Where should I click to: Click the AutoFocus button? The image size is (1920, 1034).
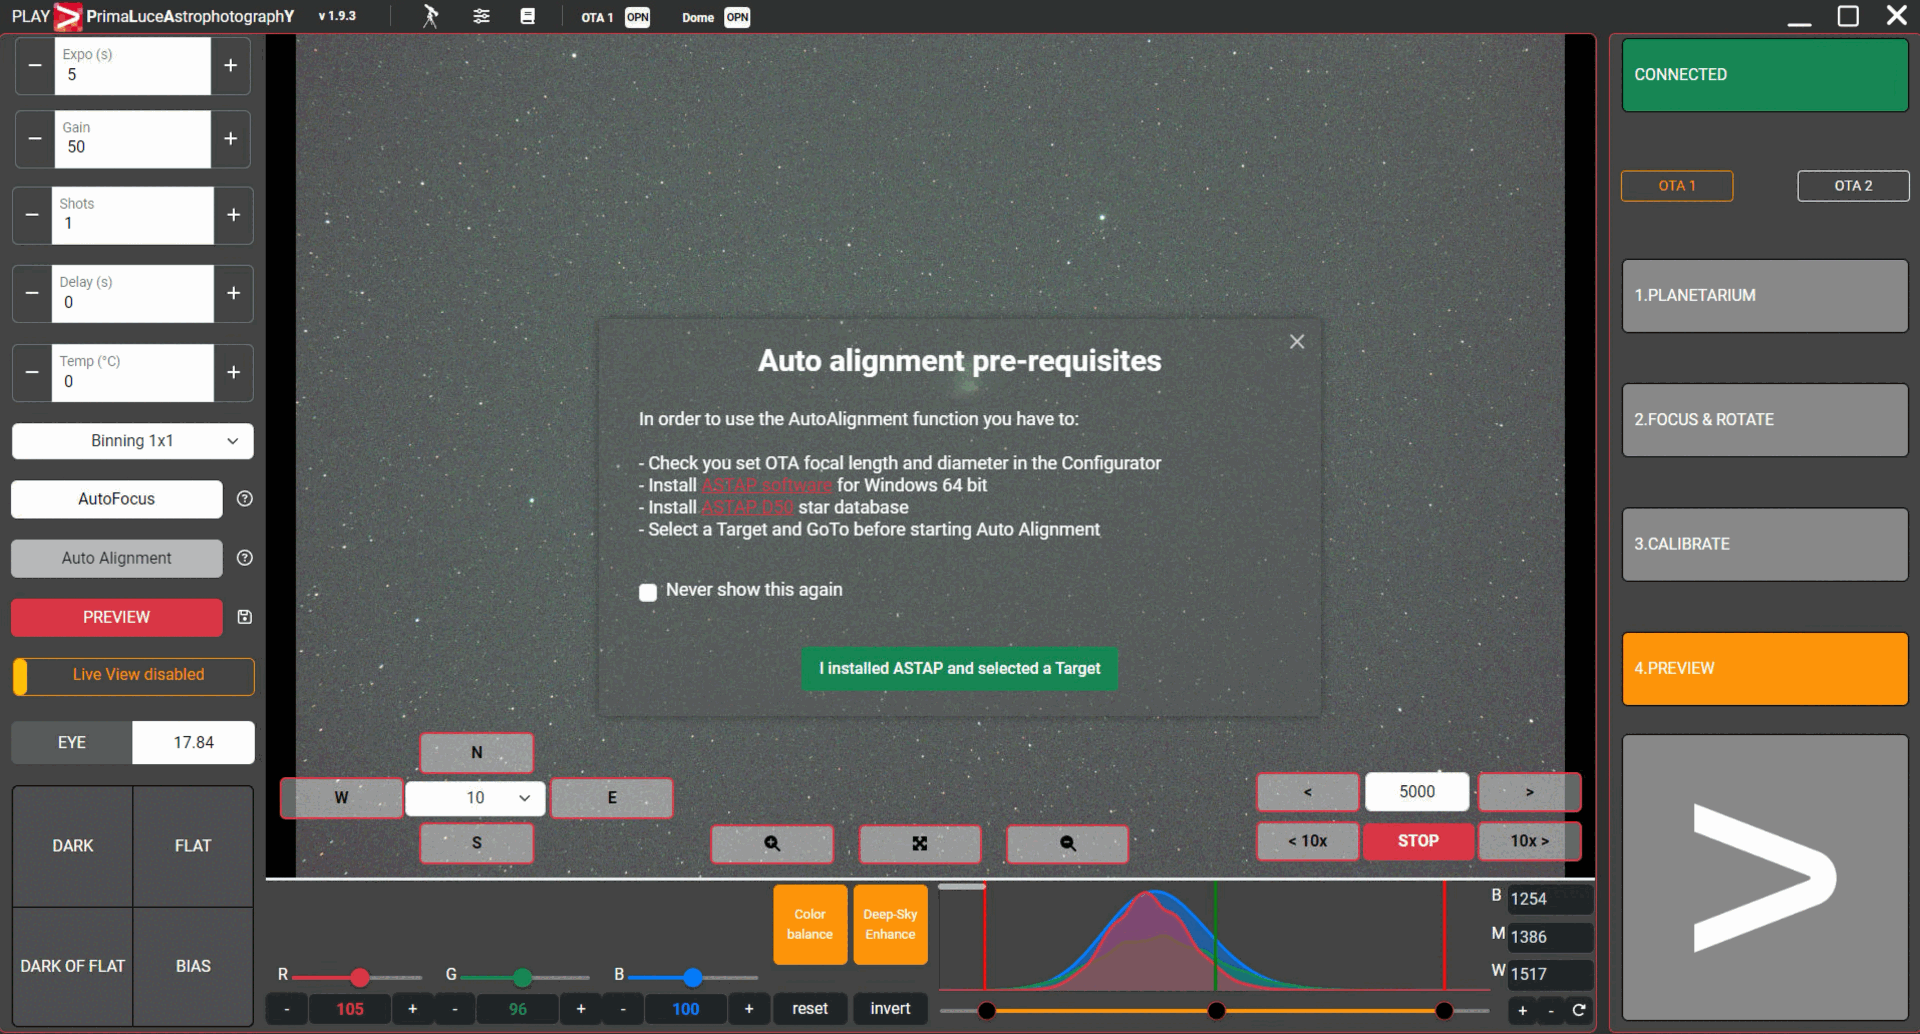coord(117,499)
